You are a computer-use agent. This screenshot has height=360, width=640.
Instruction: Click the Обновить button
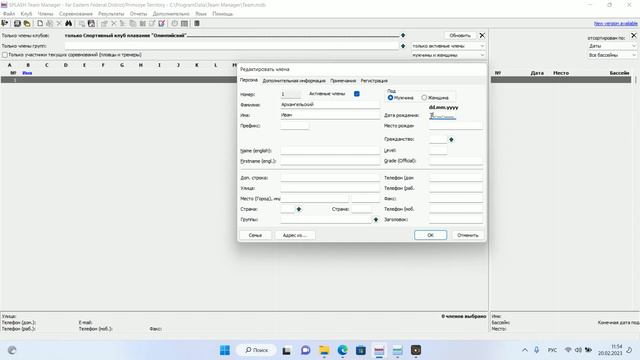[460, 36]
